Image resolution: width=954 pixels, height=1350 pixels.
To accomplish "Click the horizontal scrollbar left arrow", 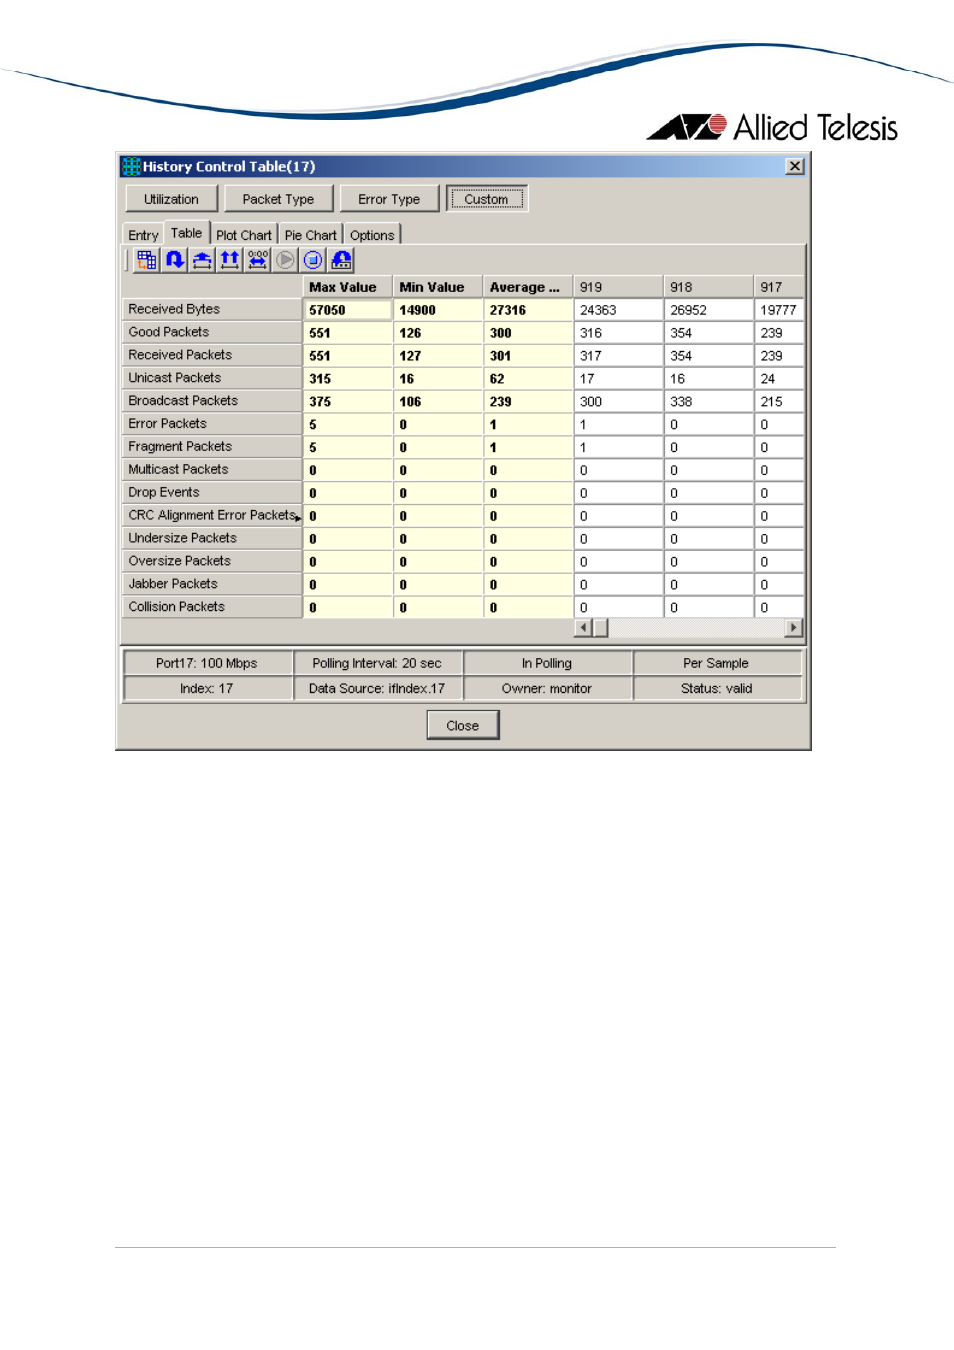I will point(583,628).
